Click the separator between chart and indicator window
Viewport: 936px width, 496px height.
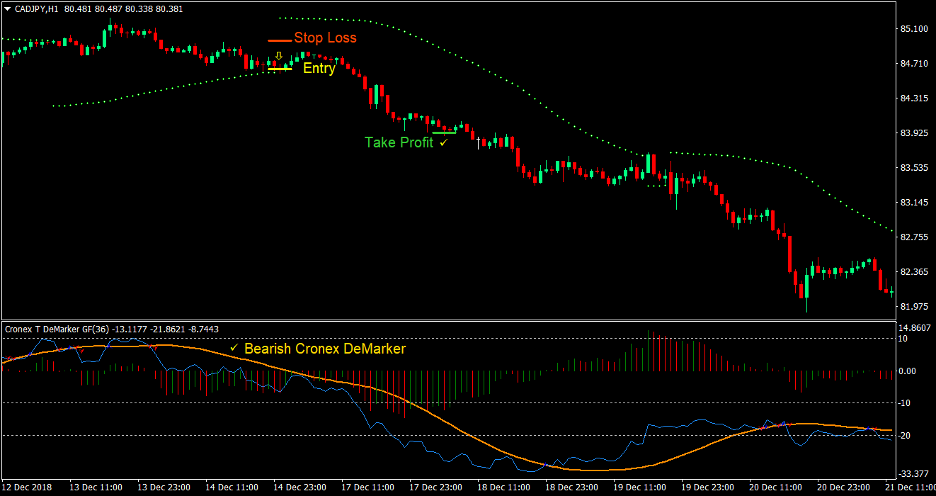(x=448, y=321)
